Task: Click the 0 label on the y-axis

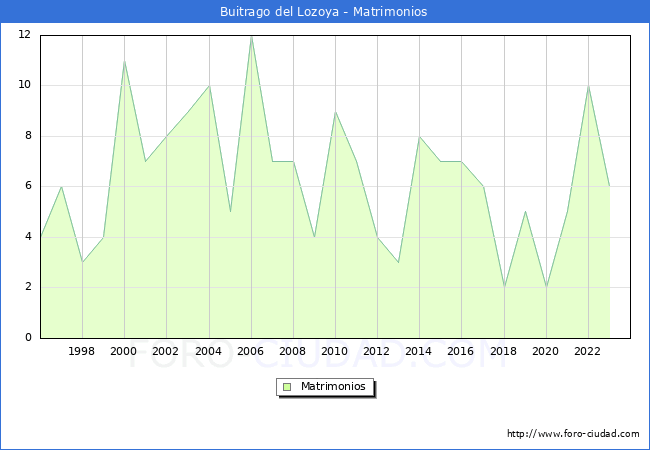Action: point(28,338)
